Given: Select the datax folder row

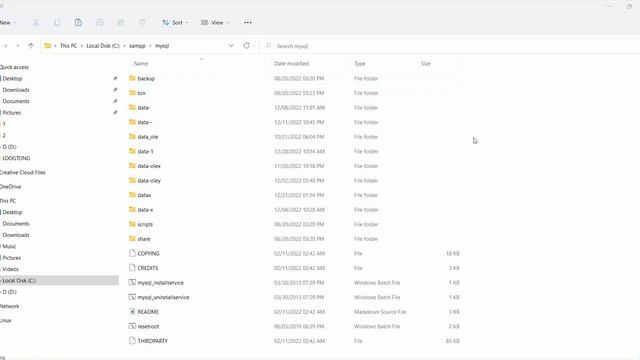Looking at the screenshot, I should point(295,195).
